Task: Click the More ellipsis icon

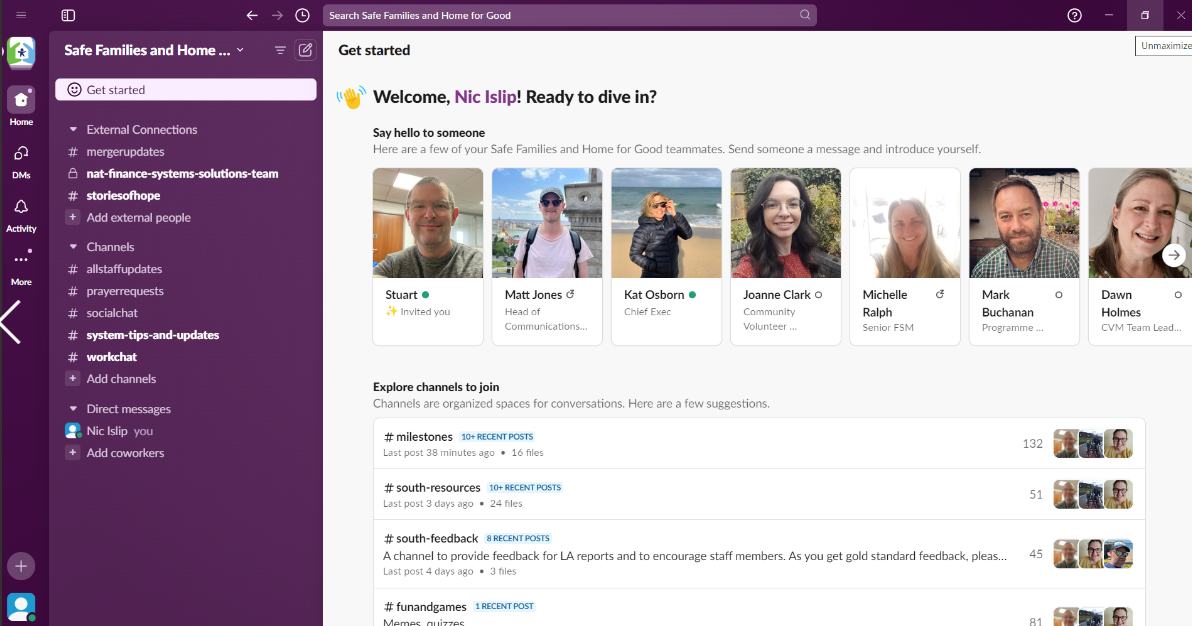Action: pyautogui.click(x=21, y=265)
